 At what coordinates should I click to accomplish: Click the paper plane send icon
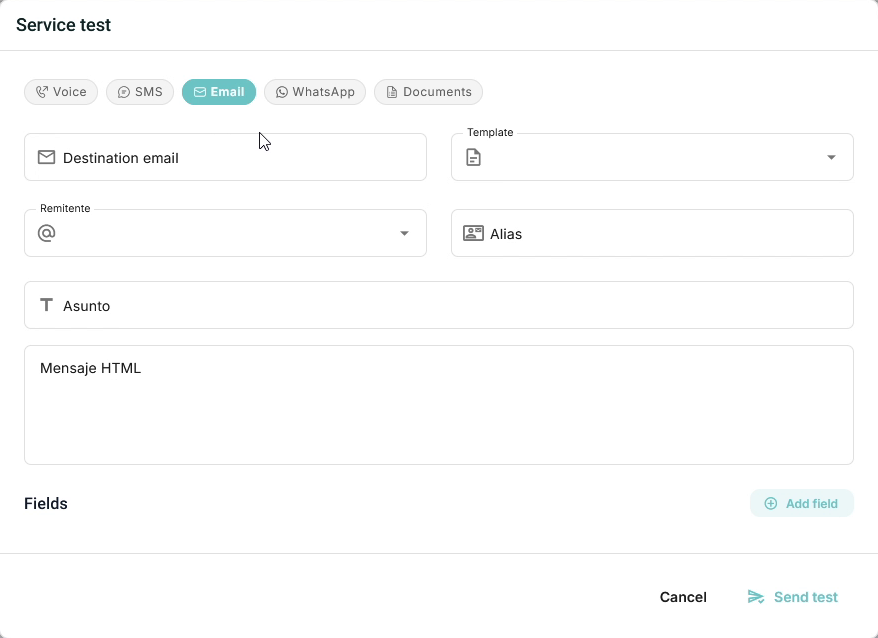[x=756, y=597]
